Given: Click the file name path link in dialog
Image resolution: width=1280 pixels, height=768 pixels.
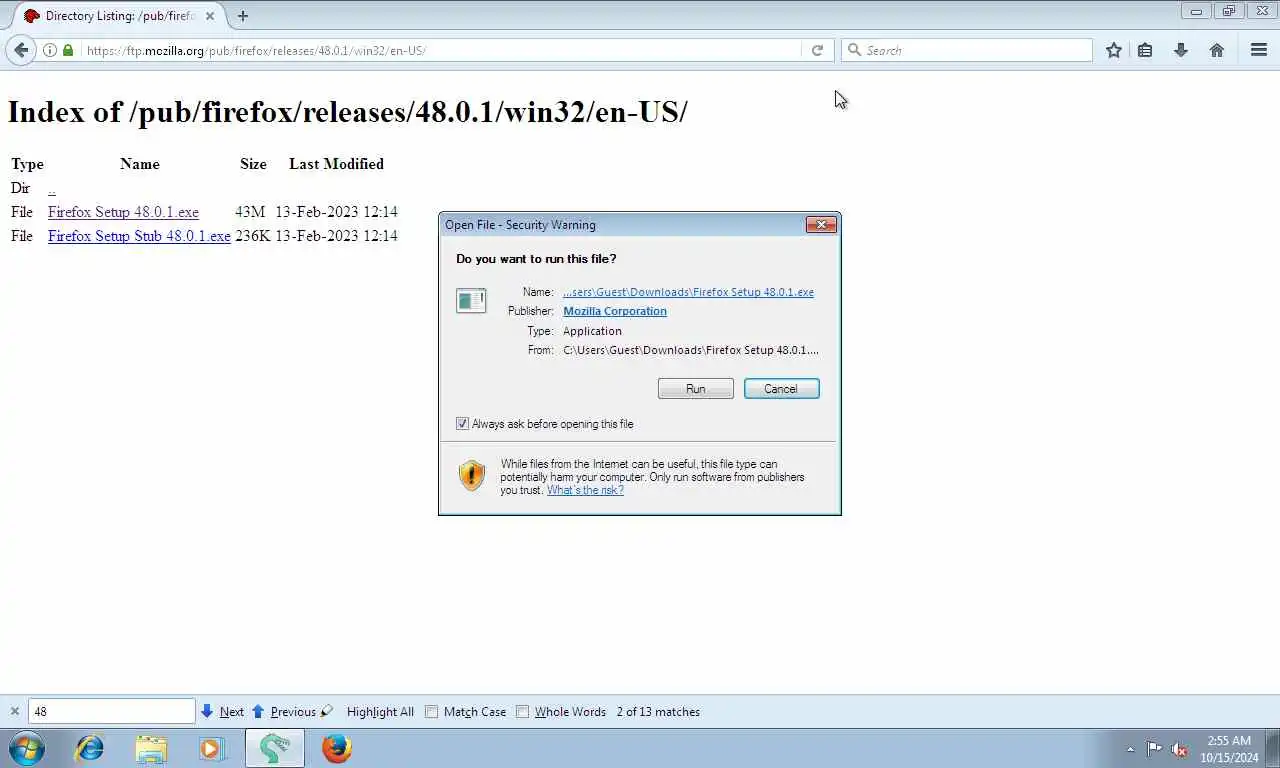Looking at the screenshot, I should [x=688, y=292].
